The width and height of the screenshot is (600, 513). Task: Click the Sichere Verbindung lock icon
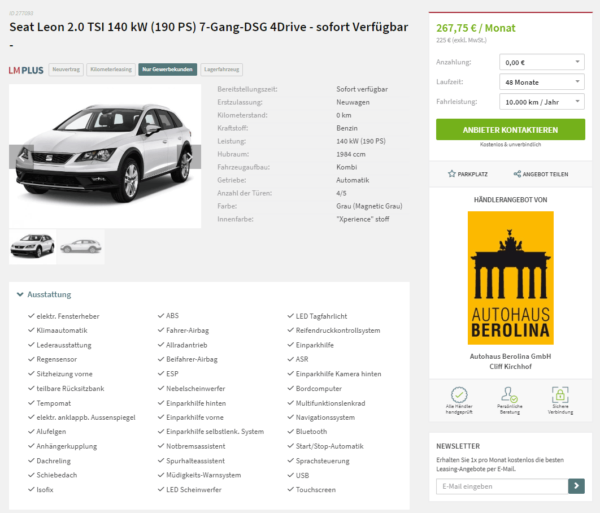coord(560,394)
